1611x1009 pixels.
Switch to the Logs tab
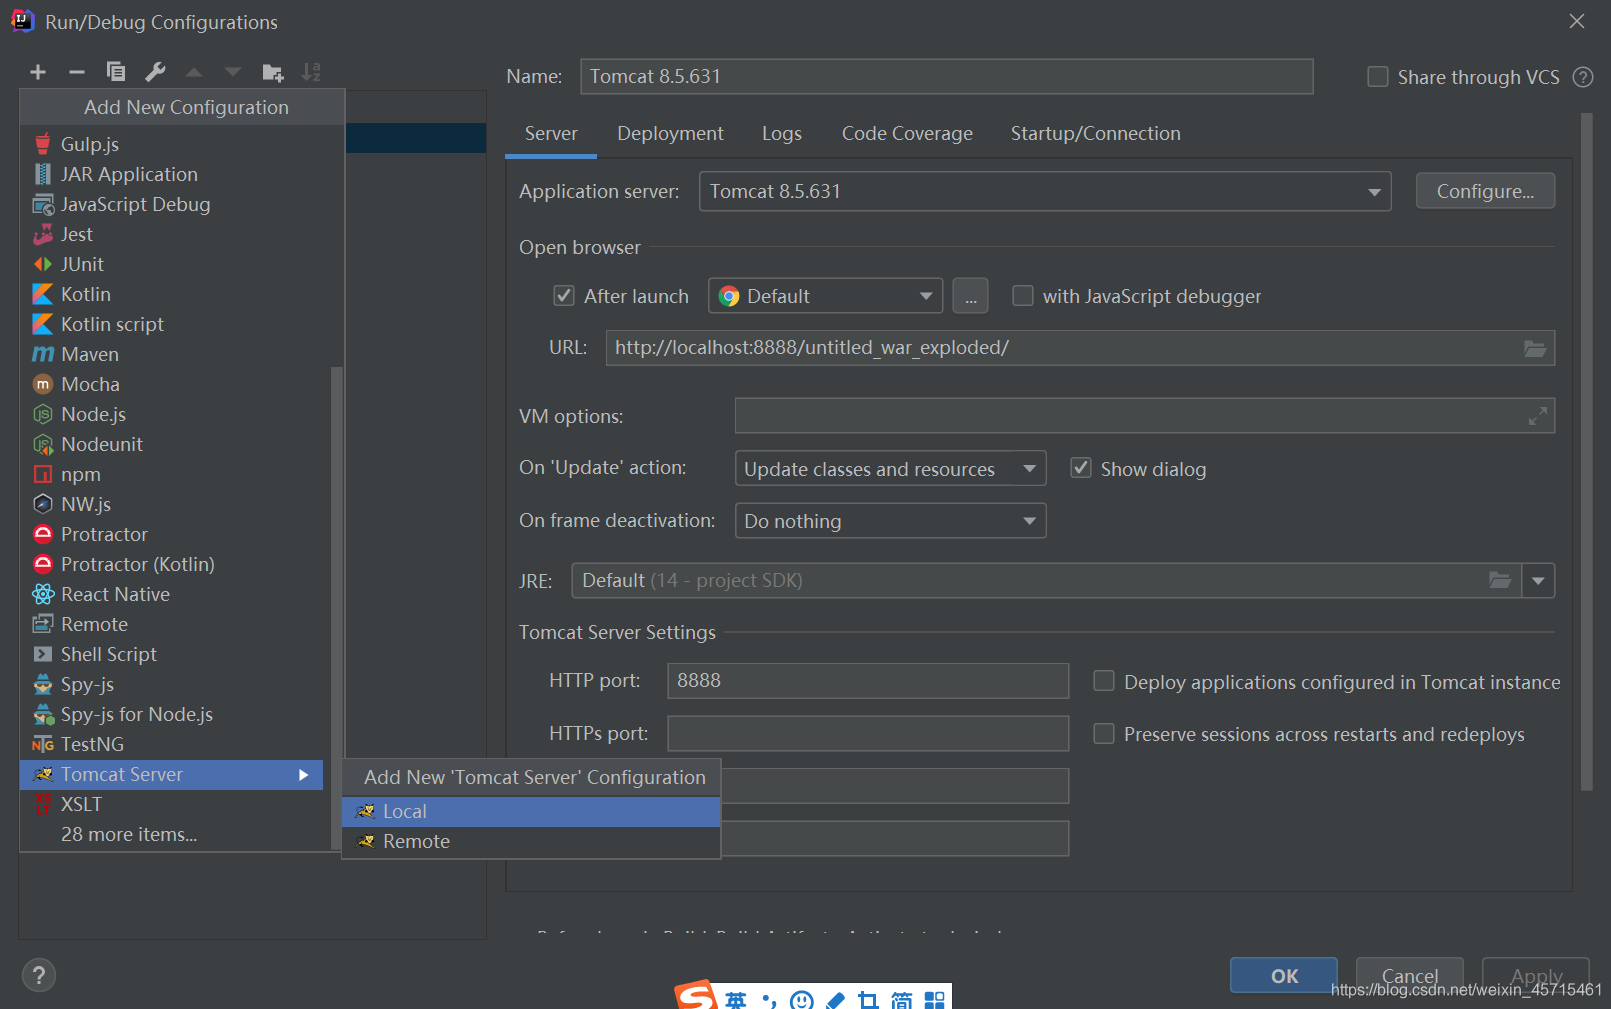(782, 134)
